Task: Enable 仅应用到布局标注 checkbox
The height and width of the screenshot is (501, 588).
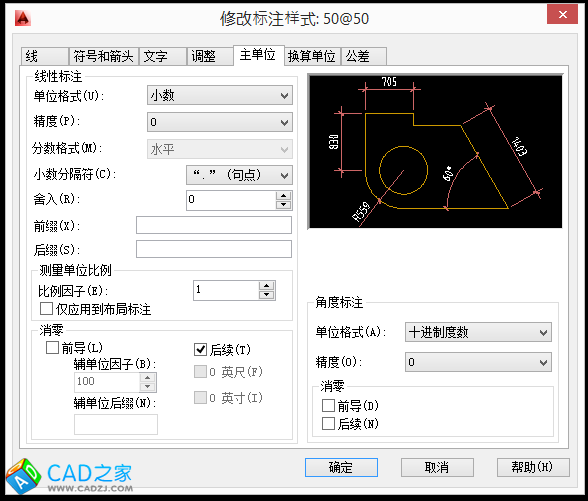Action: 46,309
